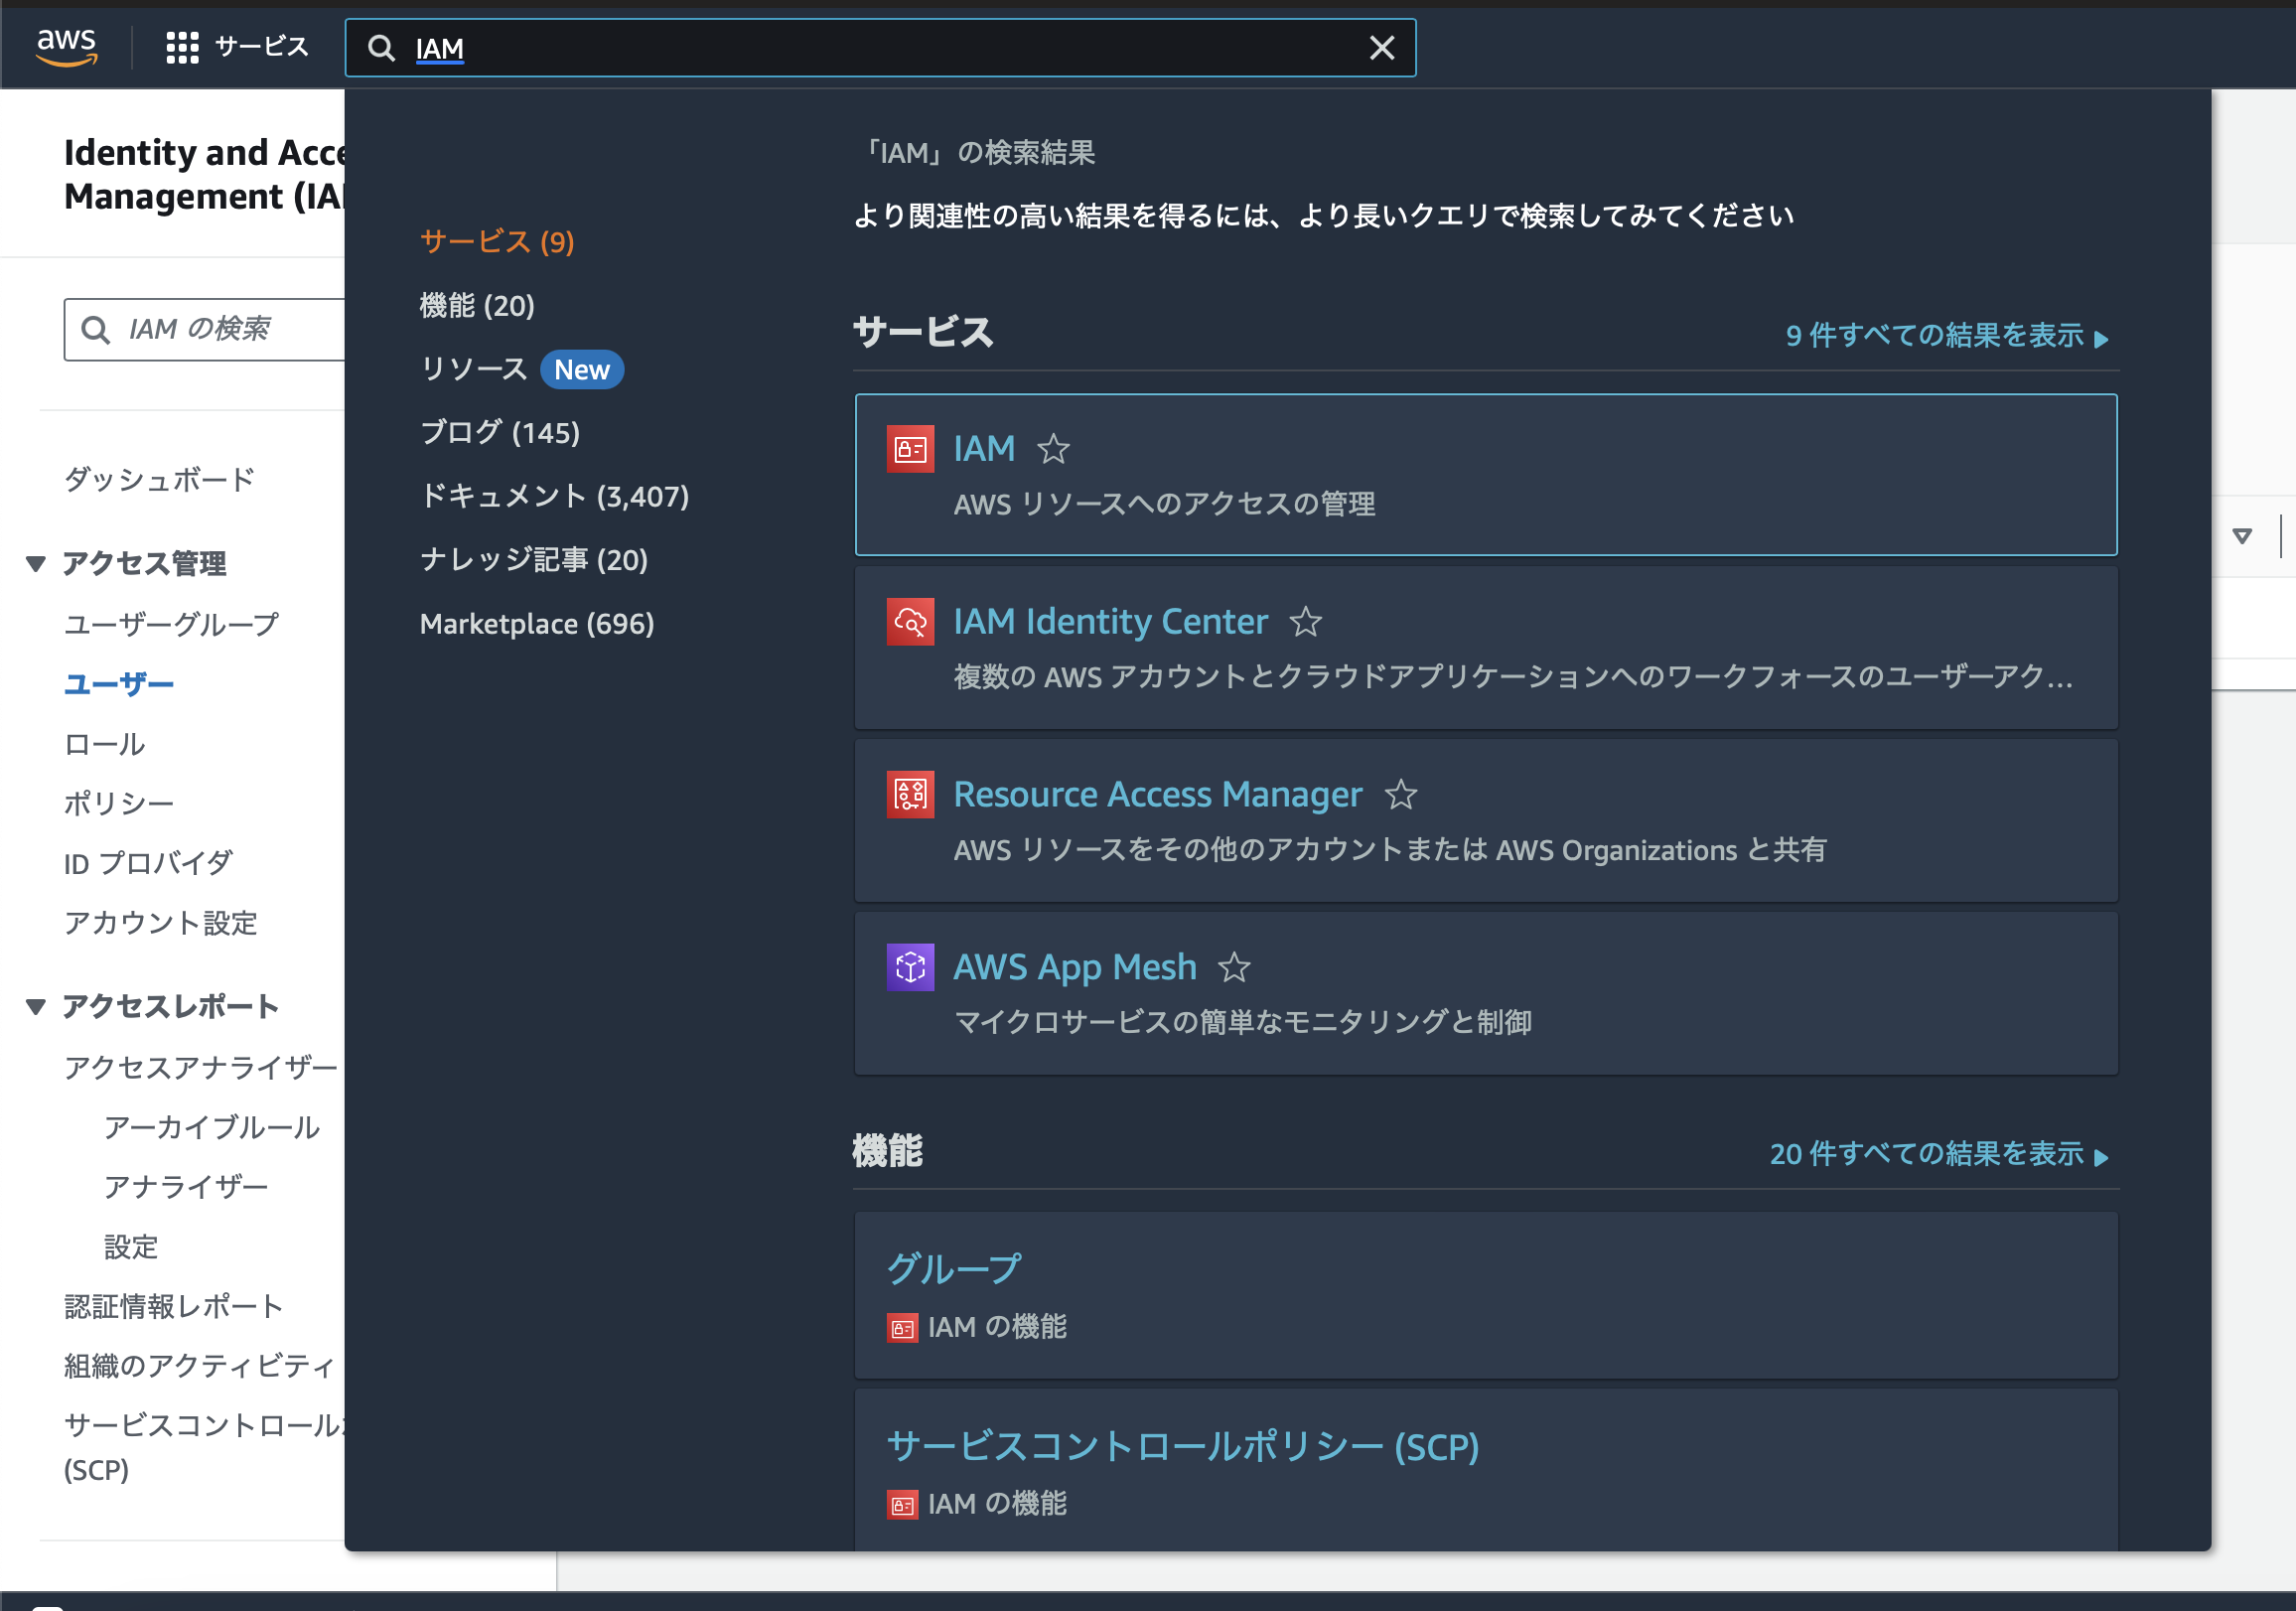
Task: Click the AWS logo home icon
Action: 66,46
